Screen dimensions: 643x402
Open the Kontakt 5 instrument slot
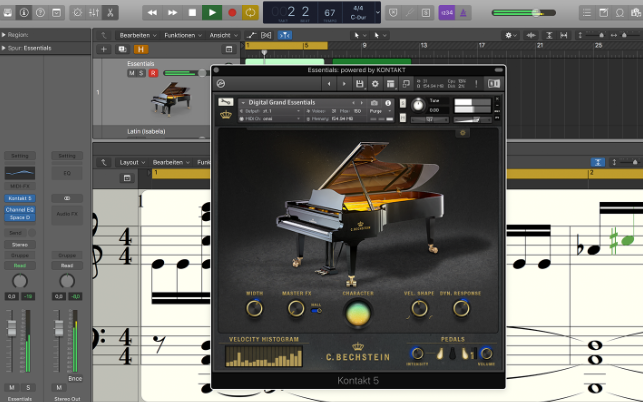click(x=20, y=198)
